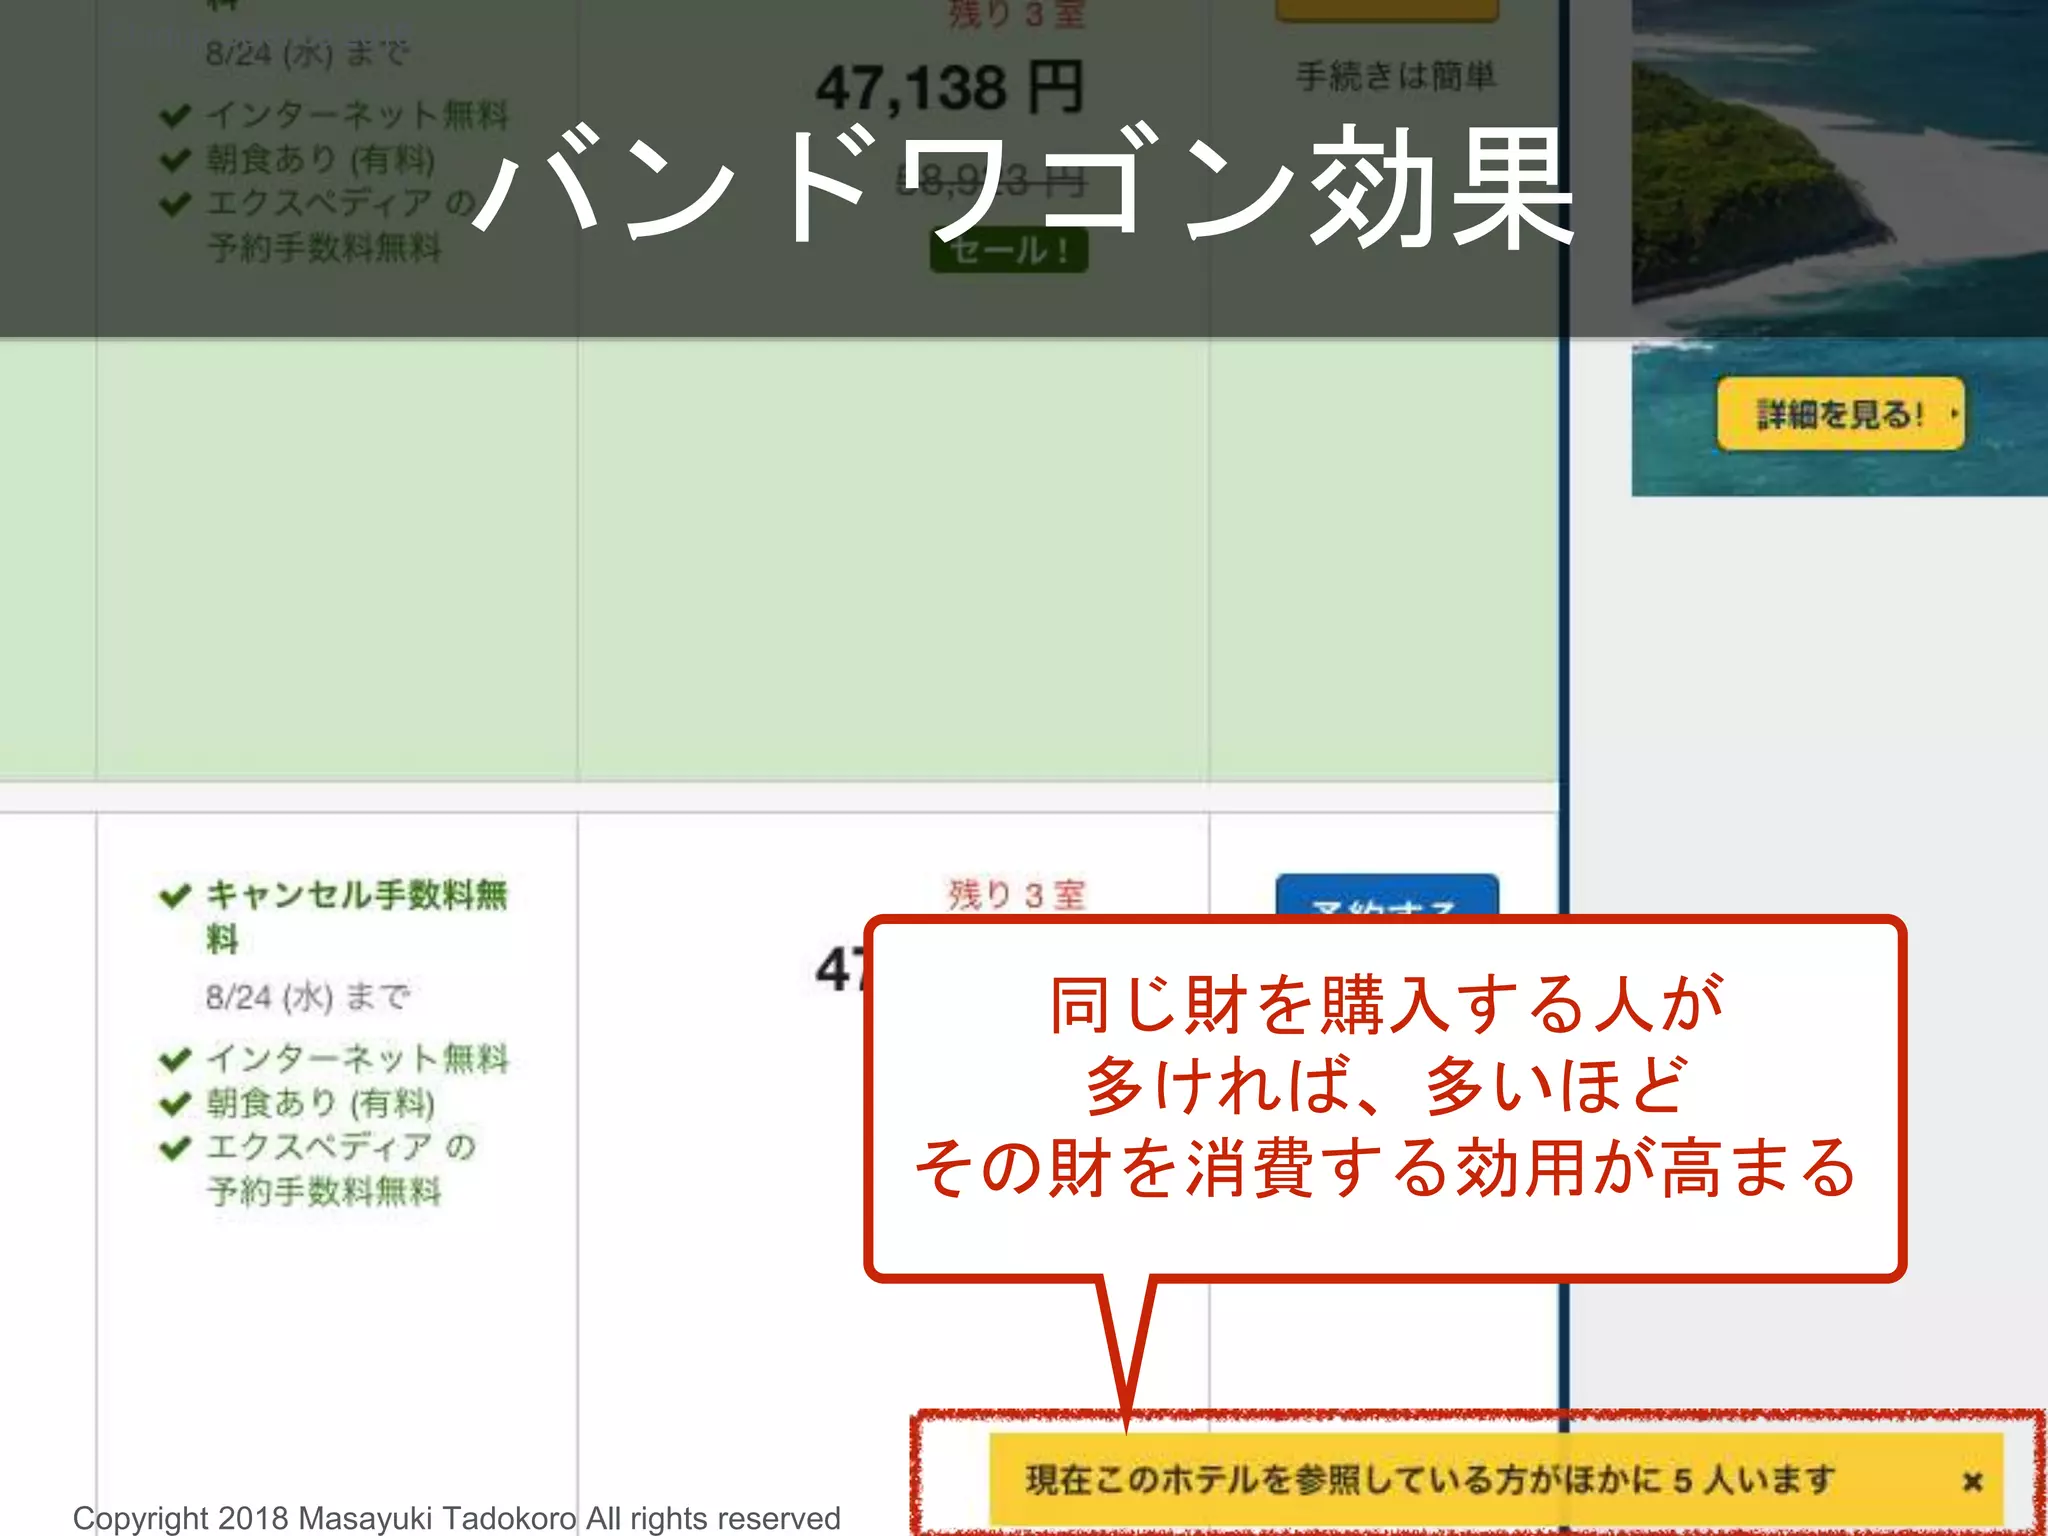2048x1536 pixels.
Task: Click the 残り 3 室 text in lower row
Action: [1016, 893]
